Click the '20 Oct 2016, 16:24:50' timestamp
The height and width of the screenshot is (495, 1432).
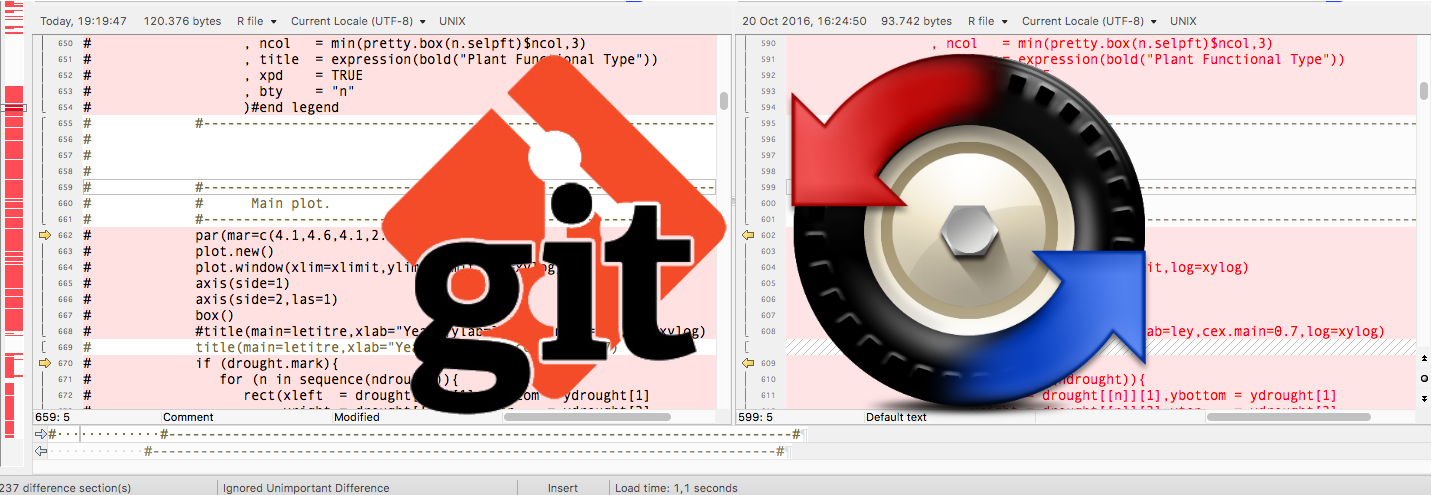[804, 21]
